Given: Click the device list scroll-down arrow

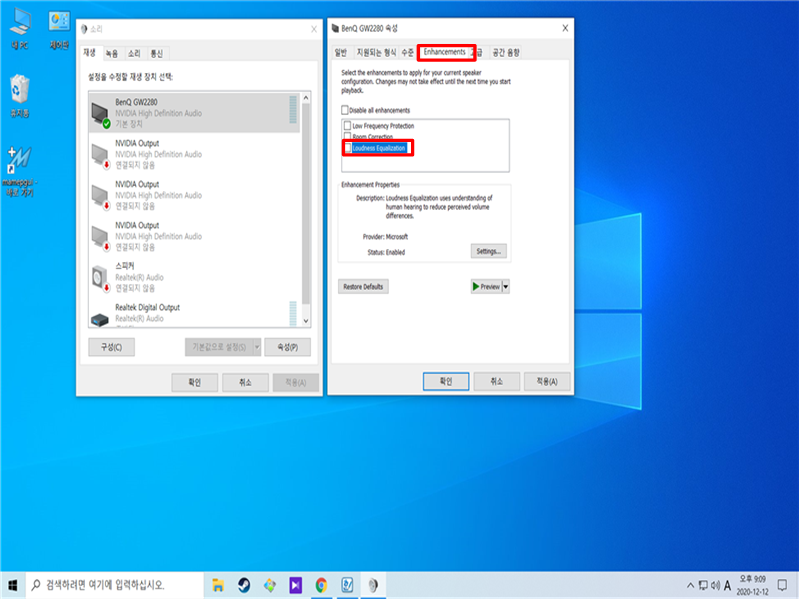Looking at the screenshot, I should point(306,321).
